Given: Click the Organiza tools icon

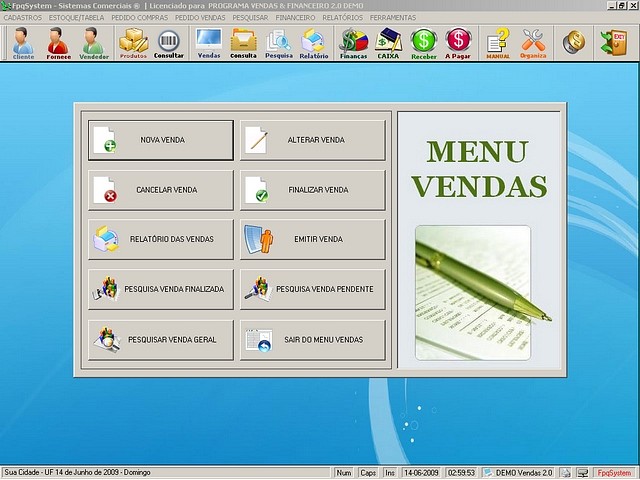Looking at the screenshot, I should (x=534, y=43).
